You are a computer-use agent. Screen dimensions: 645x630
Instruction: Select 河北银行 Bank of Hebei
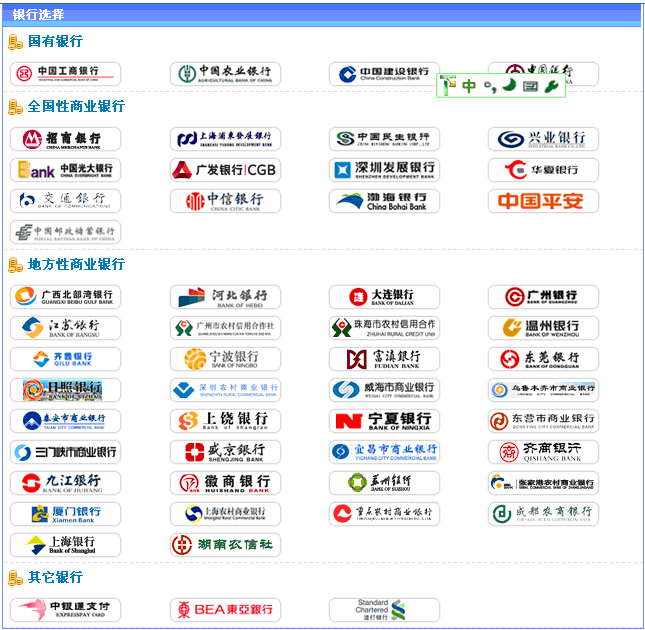(225, 297)
